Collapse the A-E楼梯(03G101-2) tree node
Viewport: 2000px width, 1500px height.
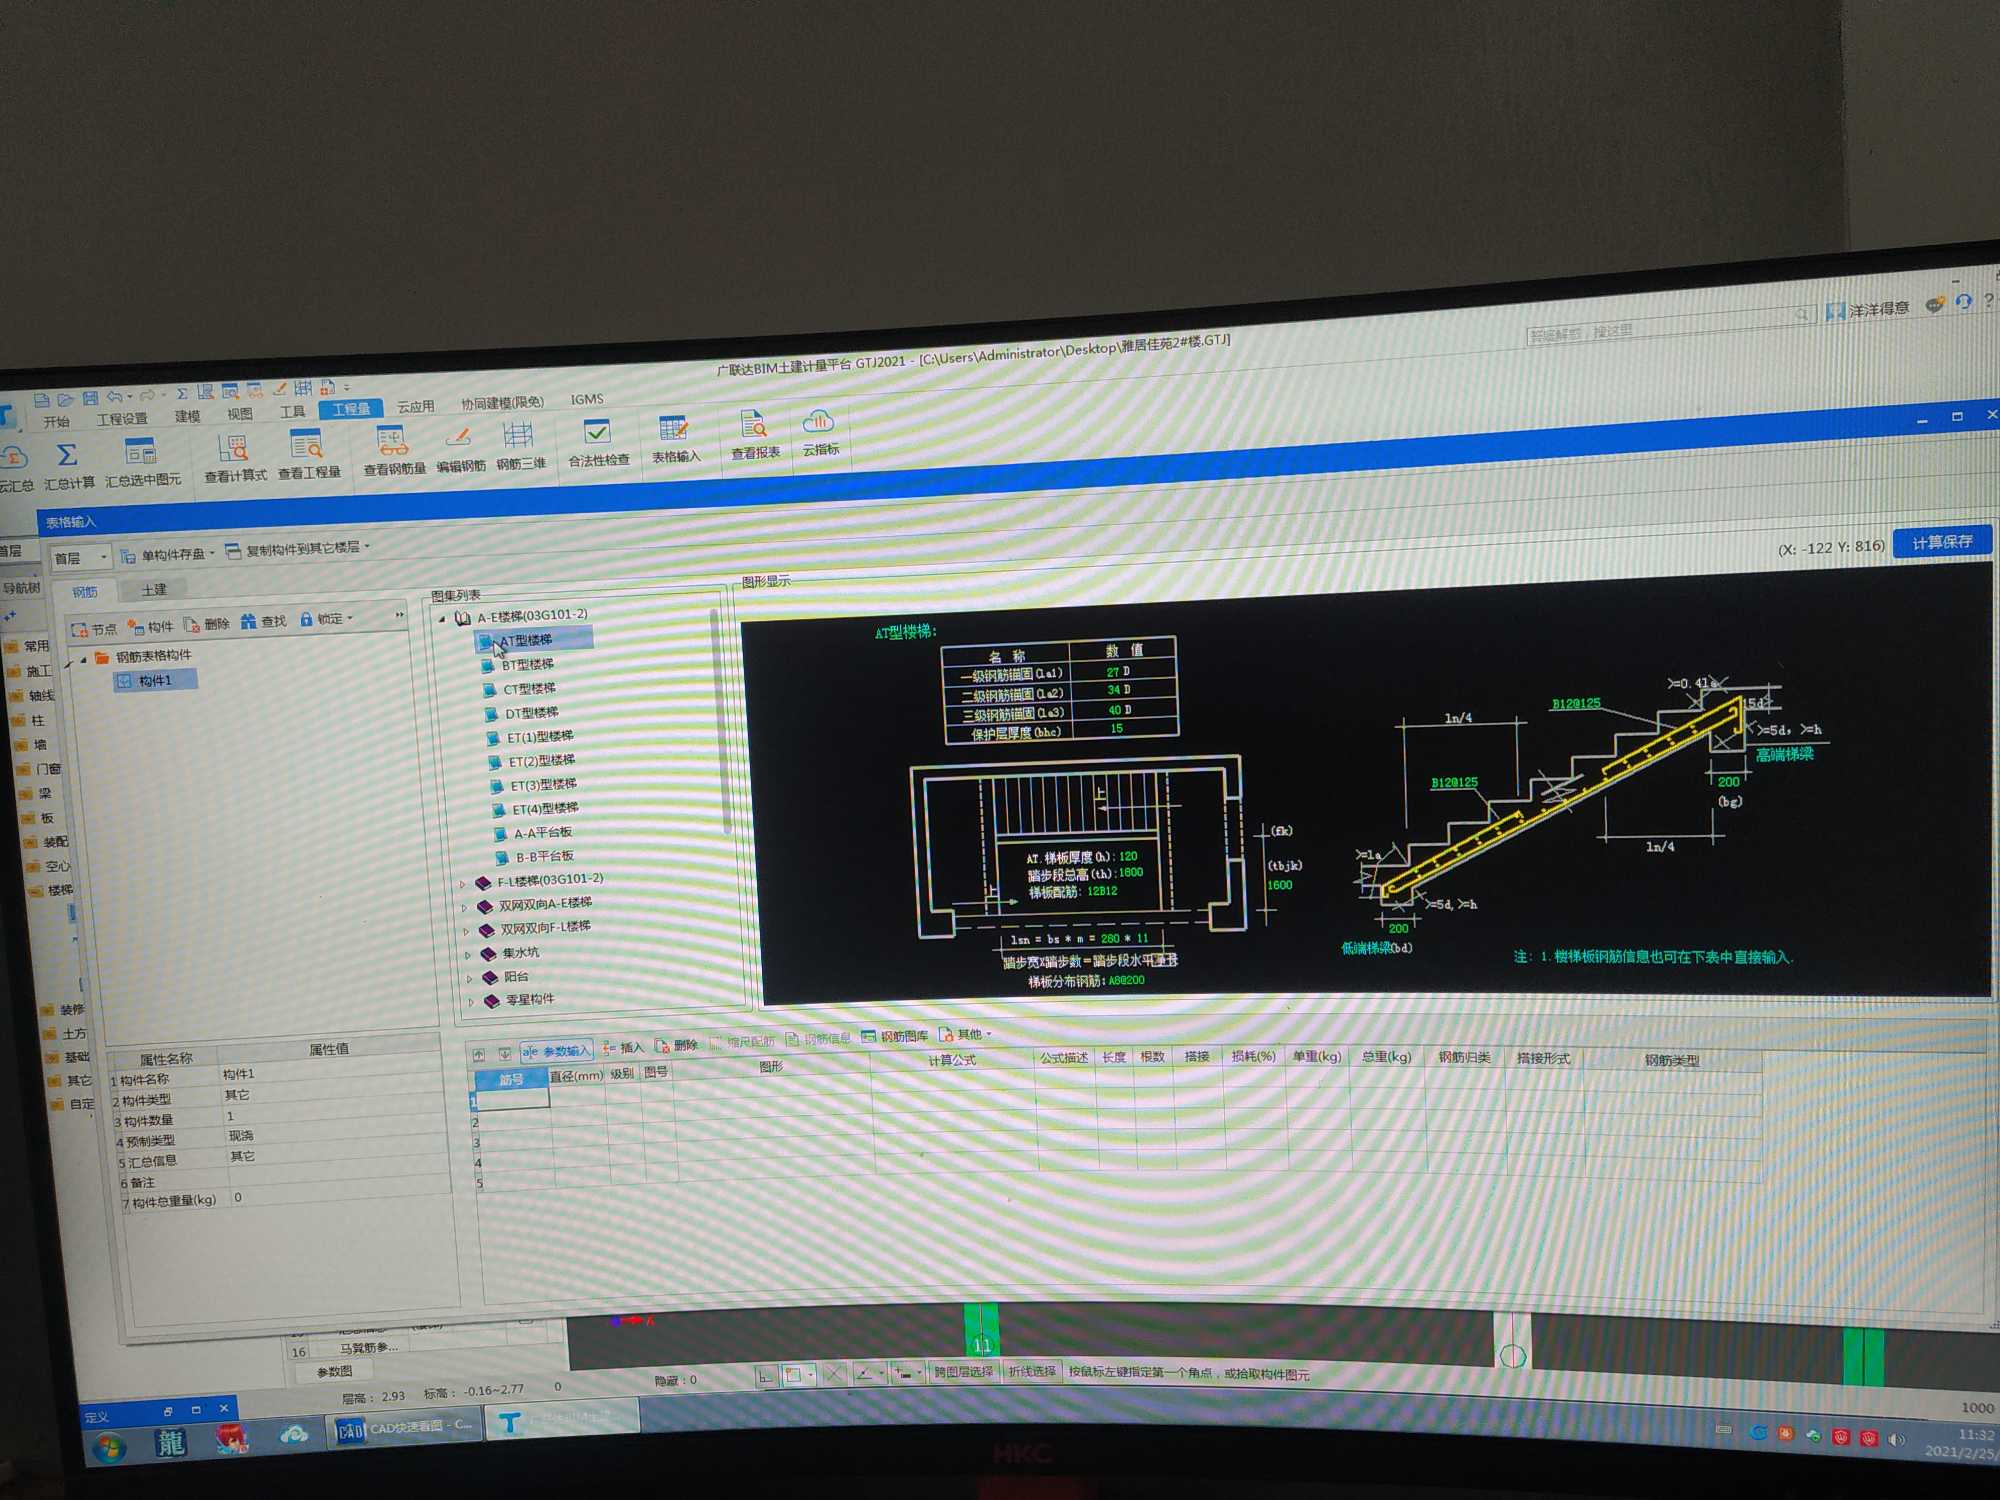(443, 620)
